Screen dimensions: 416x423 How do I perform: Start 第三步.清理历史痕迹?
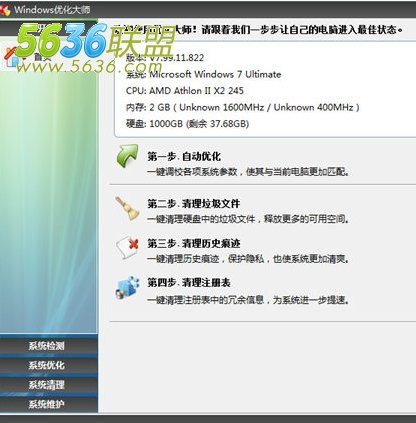point(194,243)
